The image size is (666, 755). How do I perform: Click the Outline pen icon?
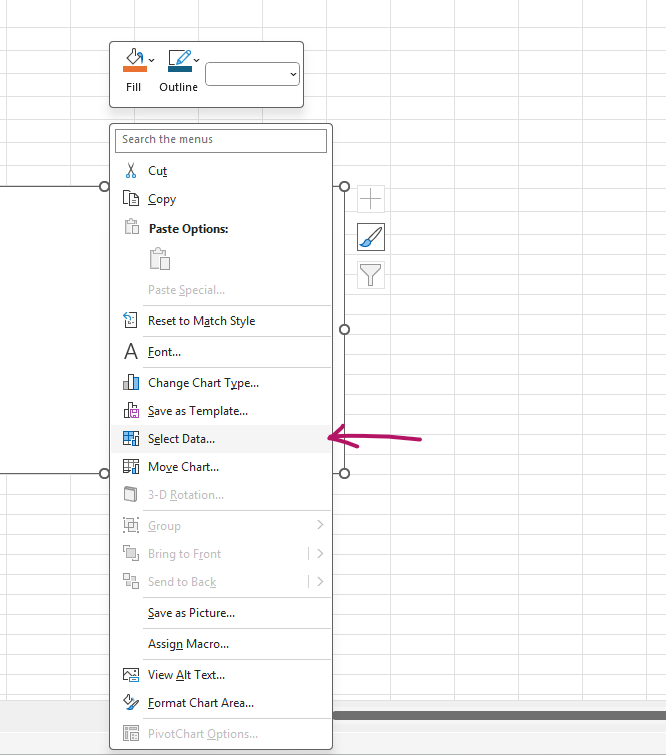[180, 57]
